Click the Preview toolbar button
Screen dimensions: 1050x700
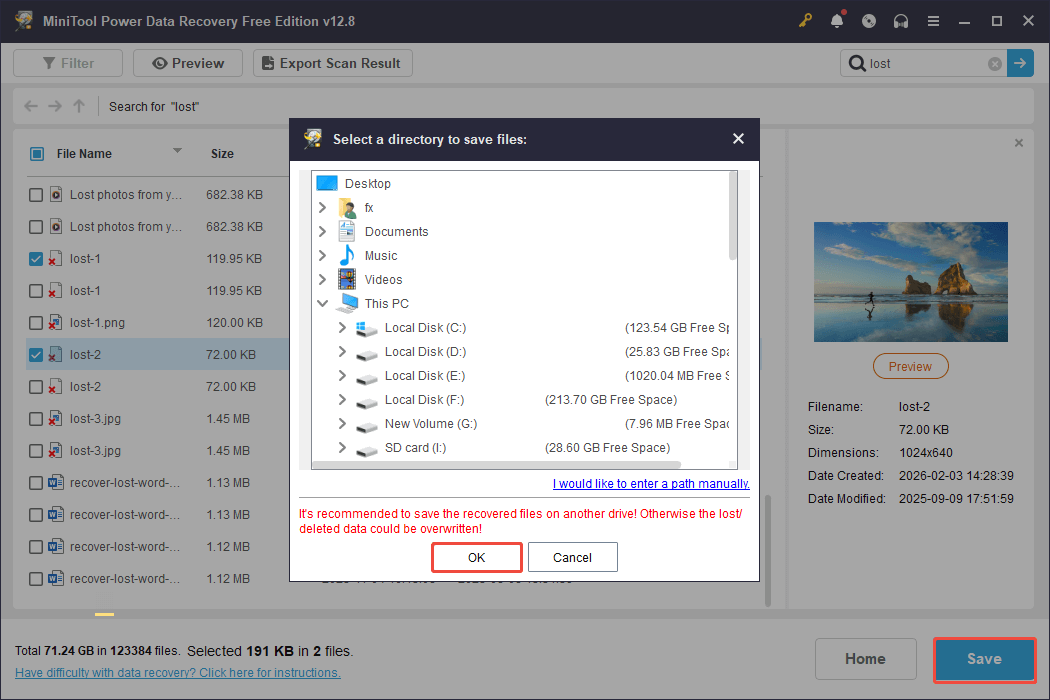[187, 62]
